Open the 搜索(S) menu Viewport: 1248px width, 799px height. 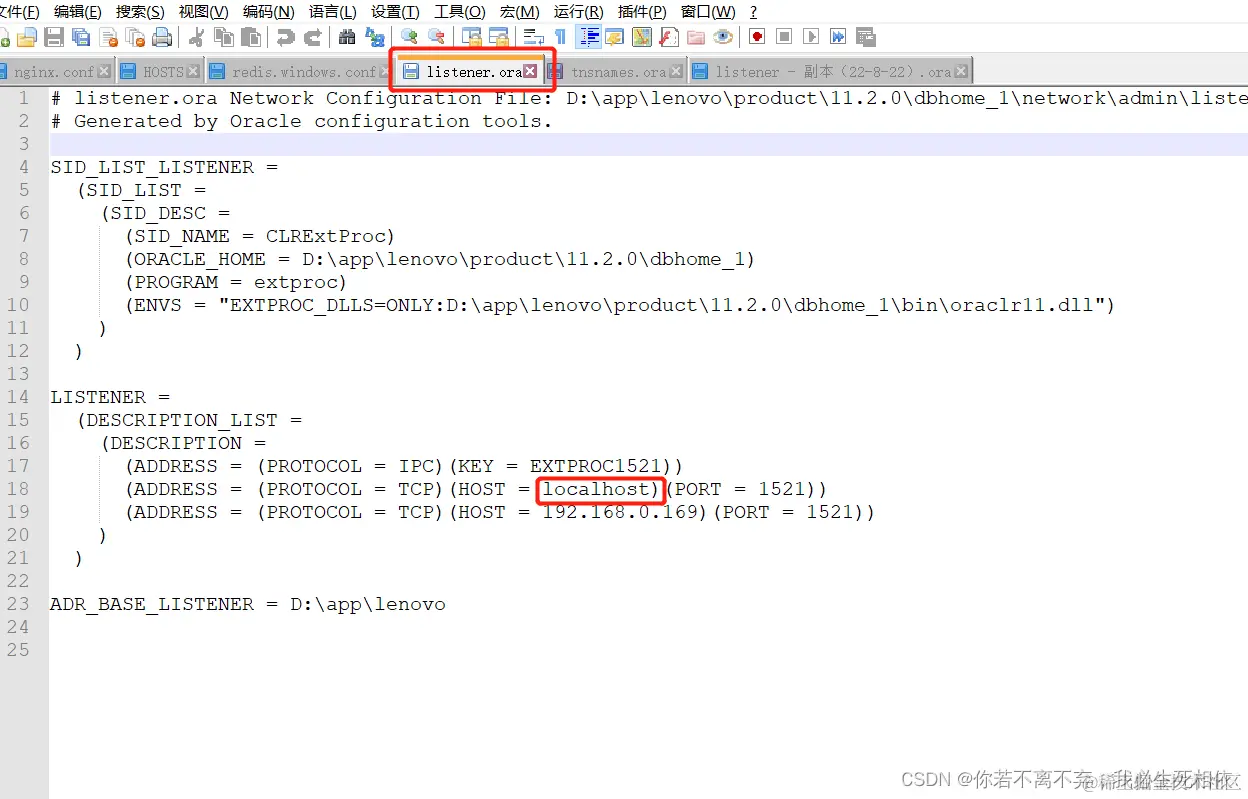coord(140,12)
